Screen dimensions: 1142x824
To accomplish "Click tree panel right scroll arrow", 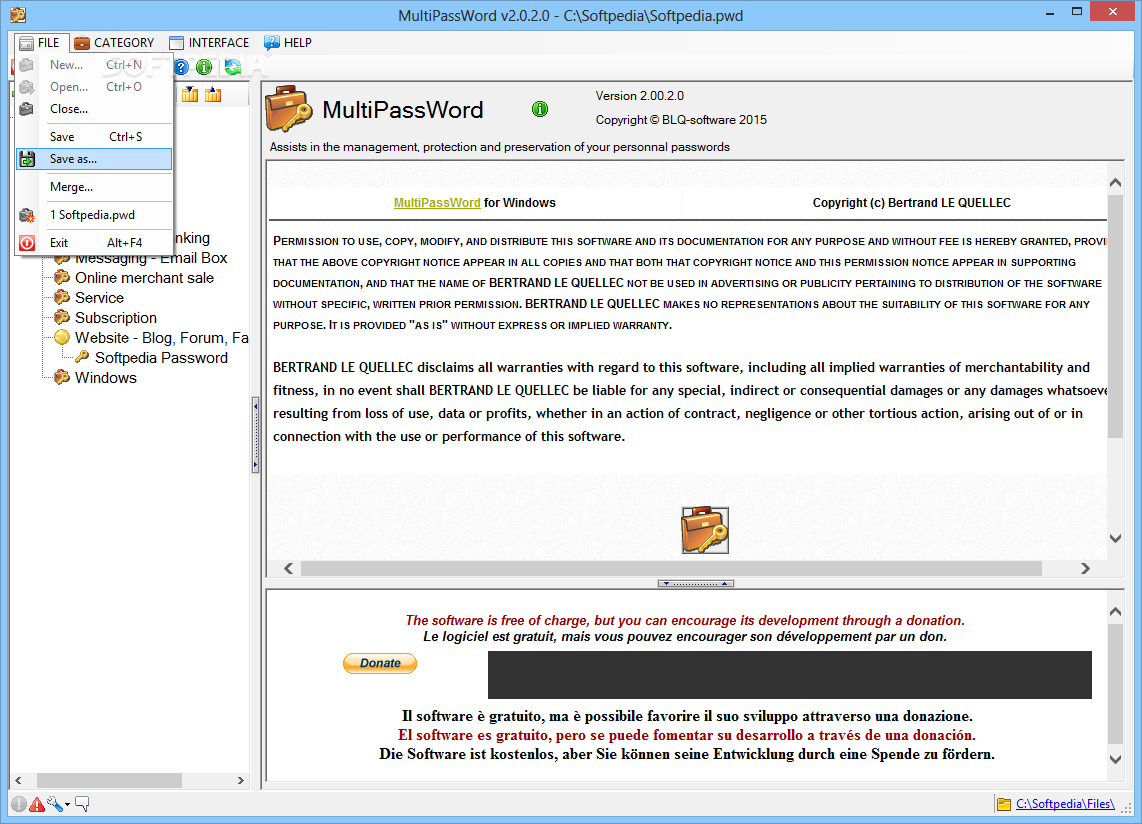I will coord(240,780).
